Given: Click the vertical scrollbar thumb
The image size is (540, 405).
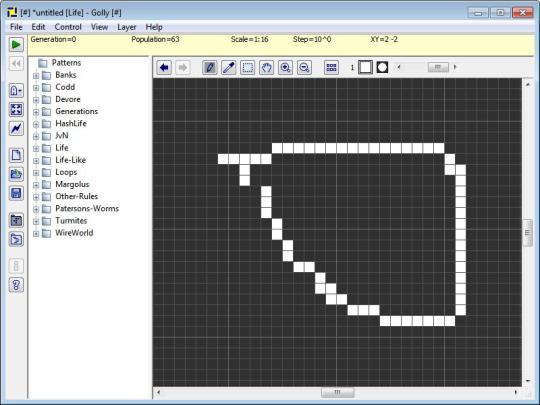Looking at the screenshot, I should click(528, 233).
